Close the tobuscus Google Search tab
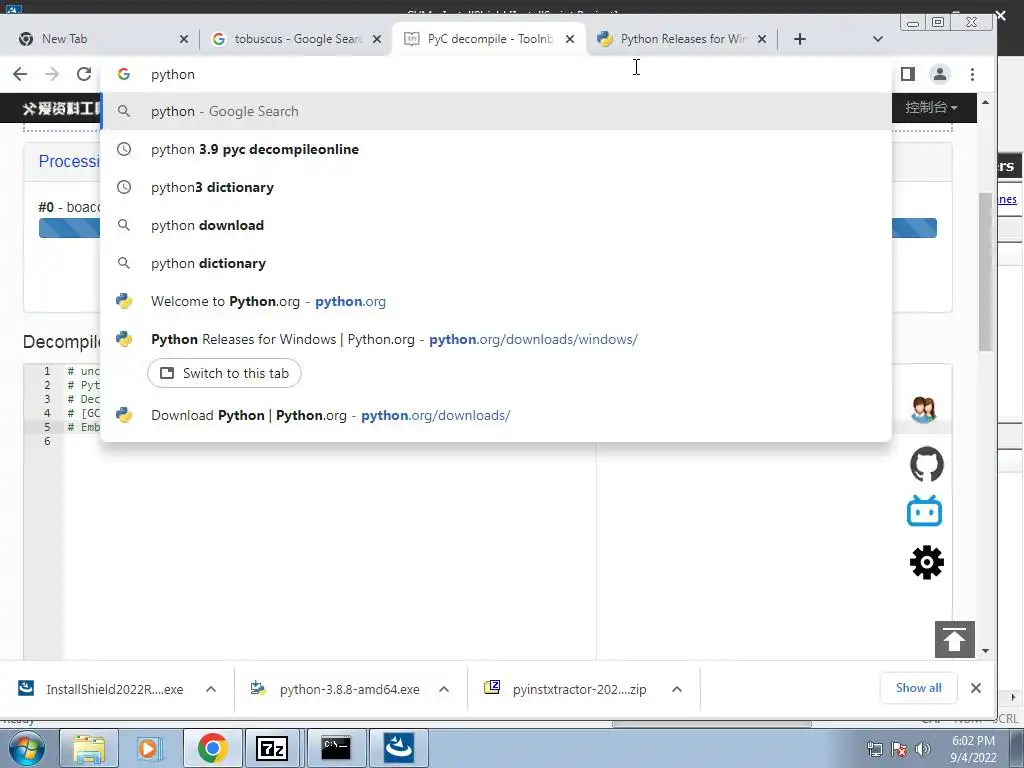This screenshot has height=768, width=1024. click(x=377, y=39)
